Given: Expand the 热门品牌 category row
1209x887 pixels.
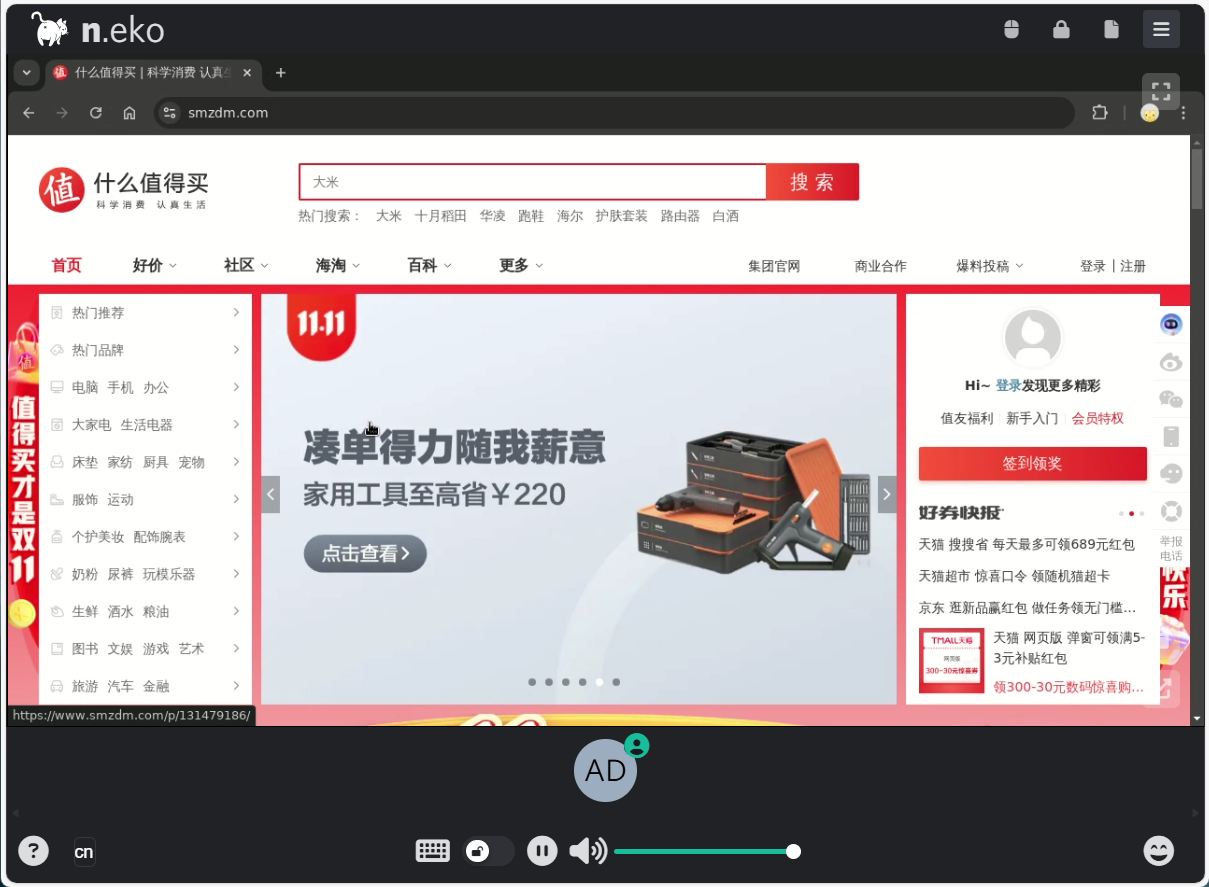Looking at the screenshot, I should pyautogui.click(x=145, y=350).
